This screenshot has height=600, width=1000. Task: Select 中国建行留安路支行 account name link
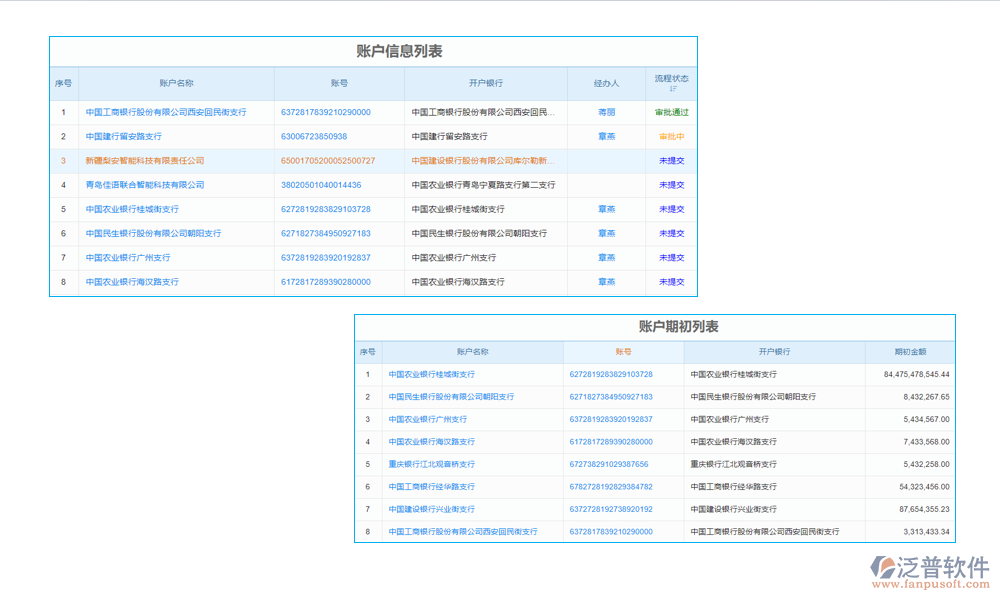coord(128,137)
